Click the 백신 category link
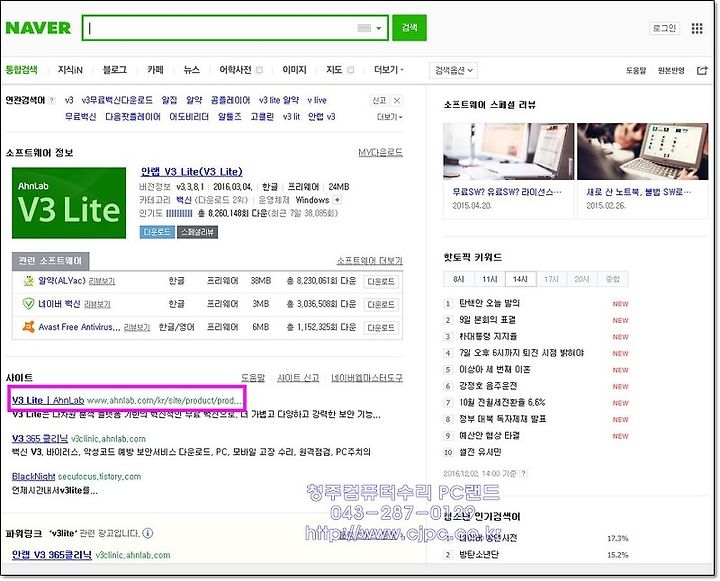This screenshot has width=720, height=581. point(184,200)
